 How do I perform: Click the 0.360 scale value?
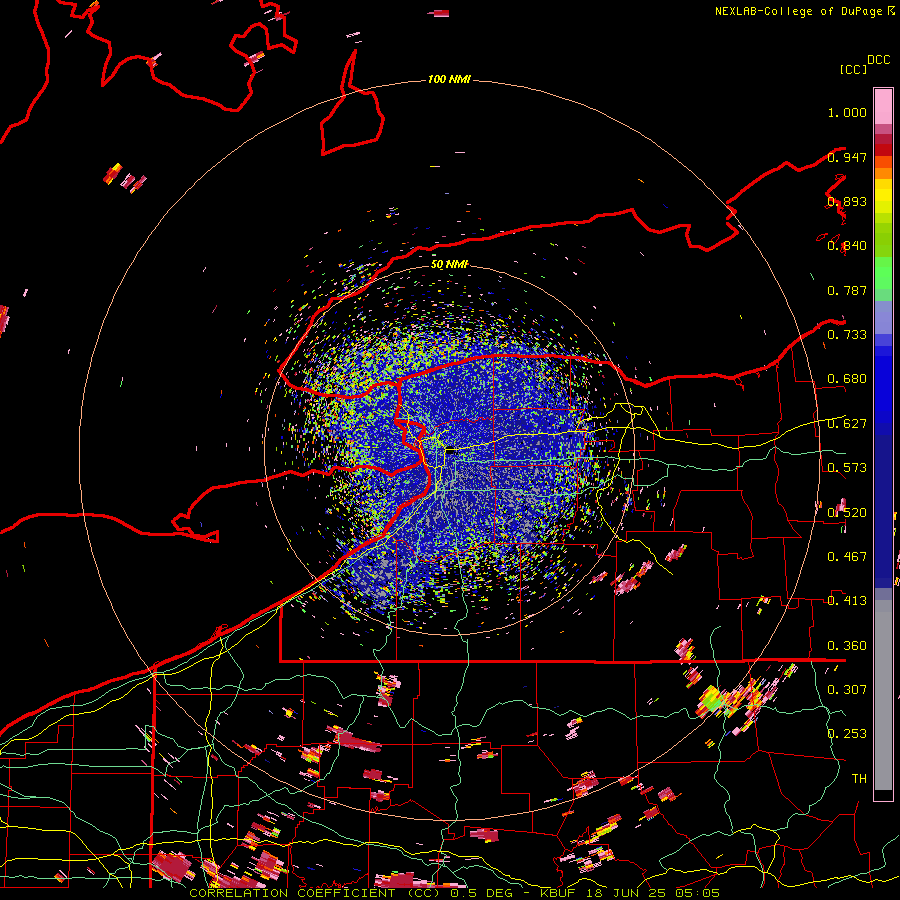847,646
